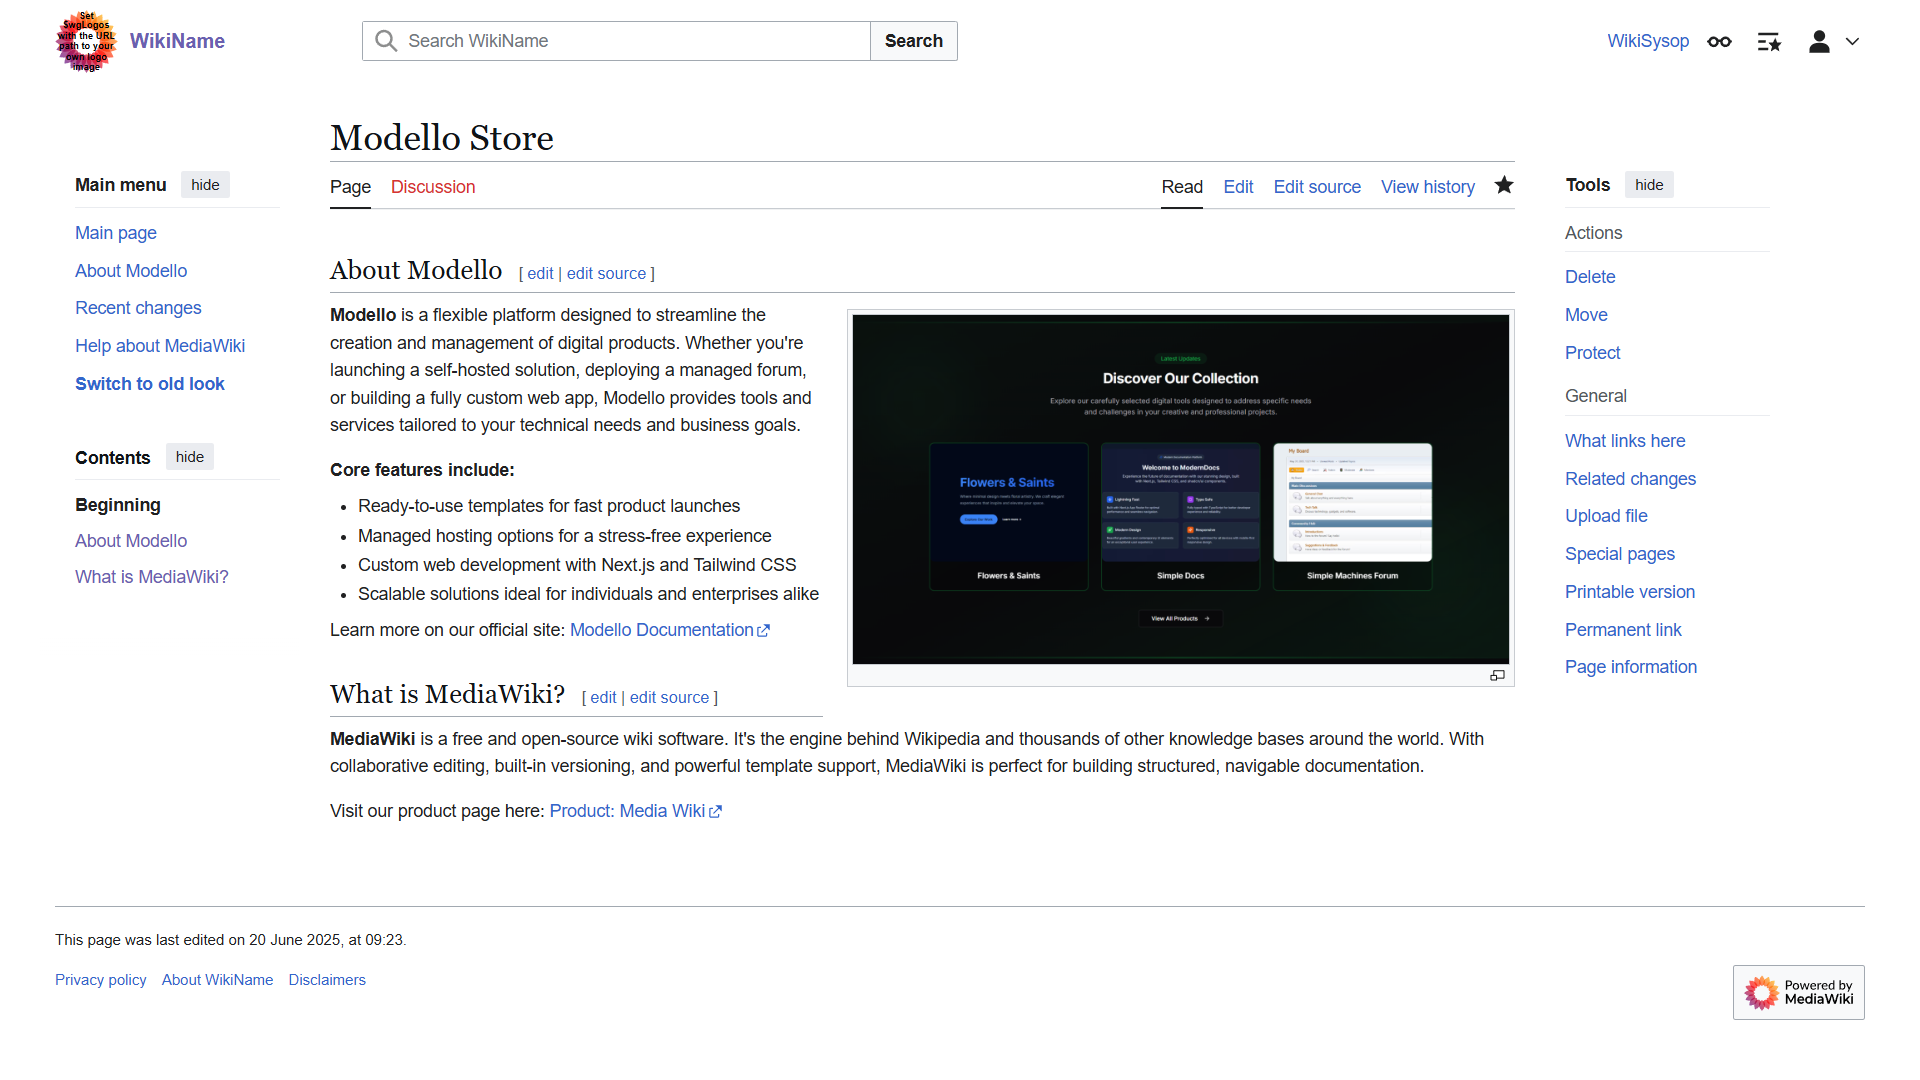Select Delete in Tools actions

click(1590, 277)
